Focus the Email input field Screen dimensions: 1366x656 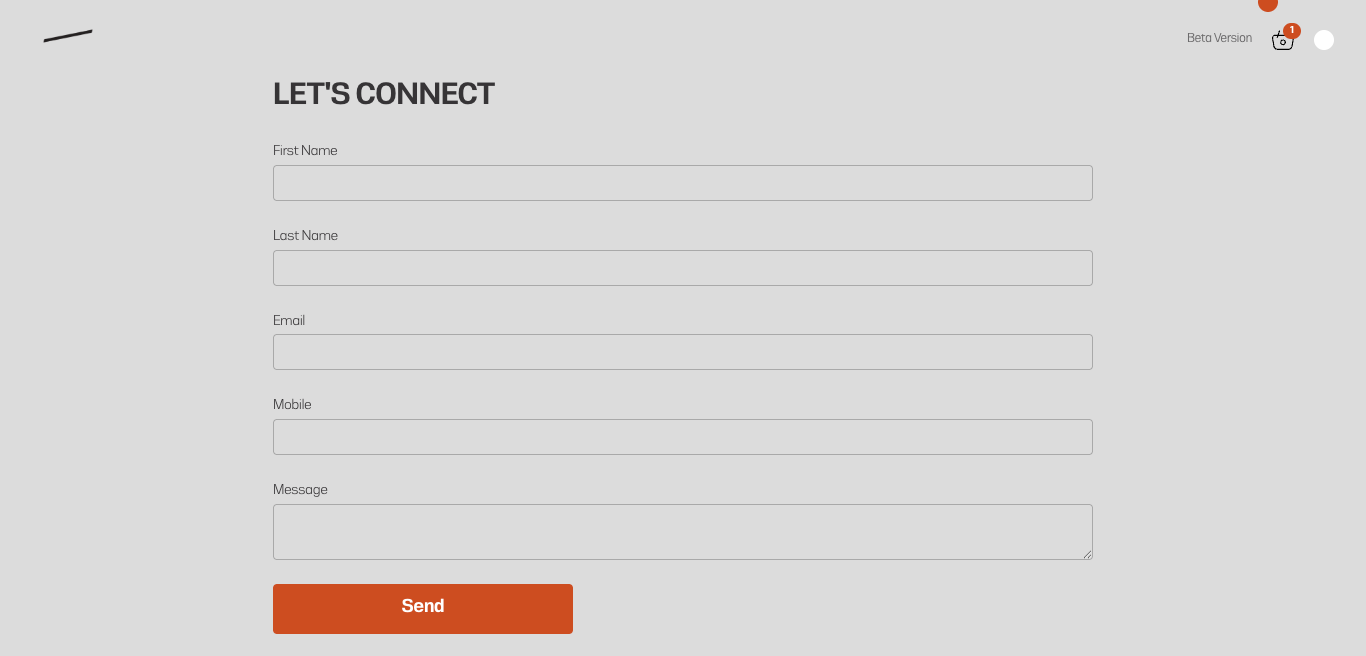tap(683, 352)
